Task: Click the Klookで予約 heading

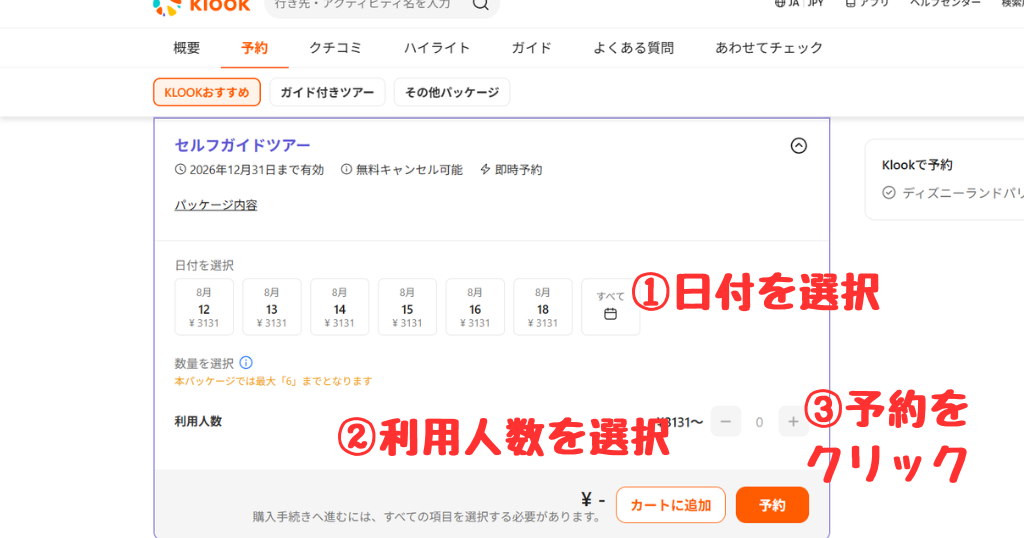Action: coord(917,165)
